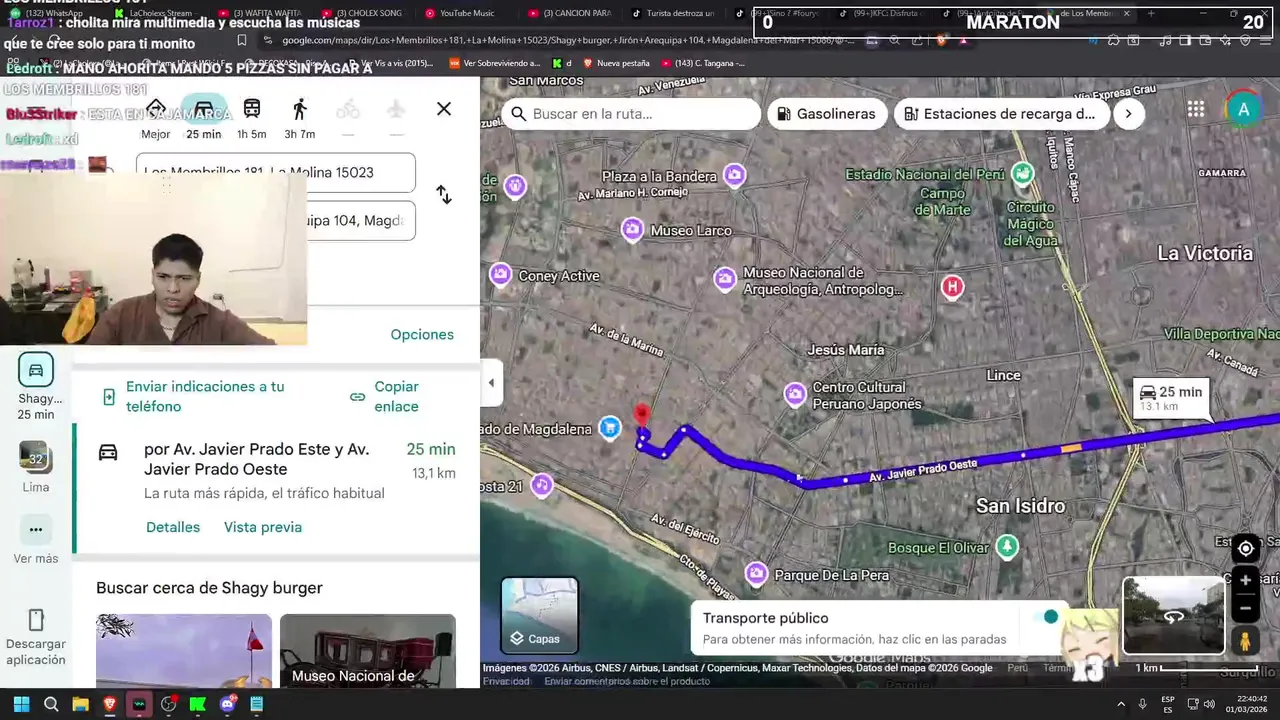Click the 25 min route label on map
1280x720 pixels.
[x=1171, y=398]
